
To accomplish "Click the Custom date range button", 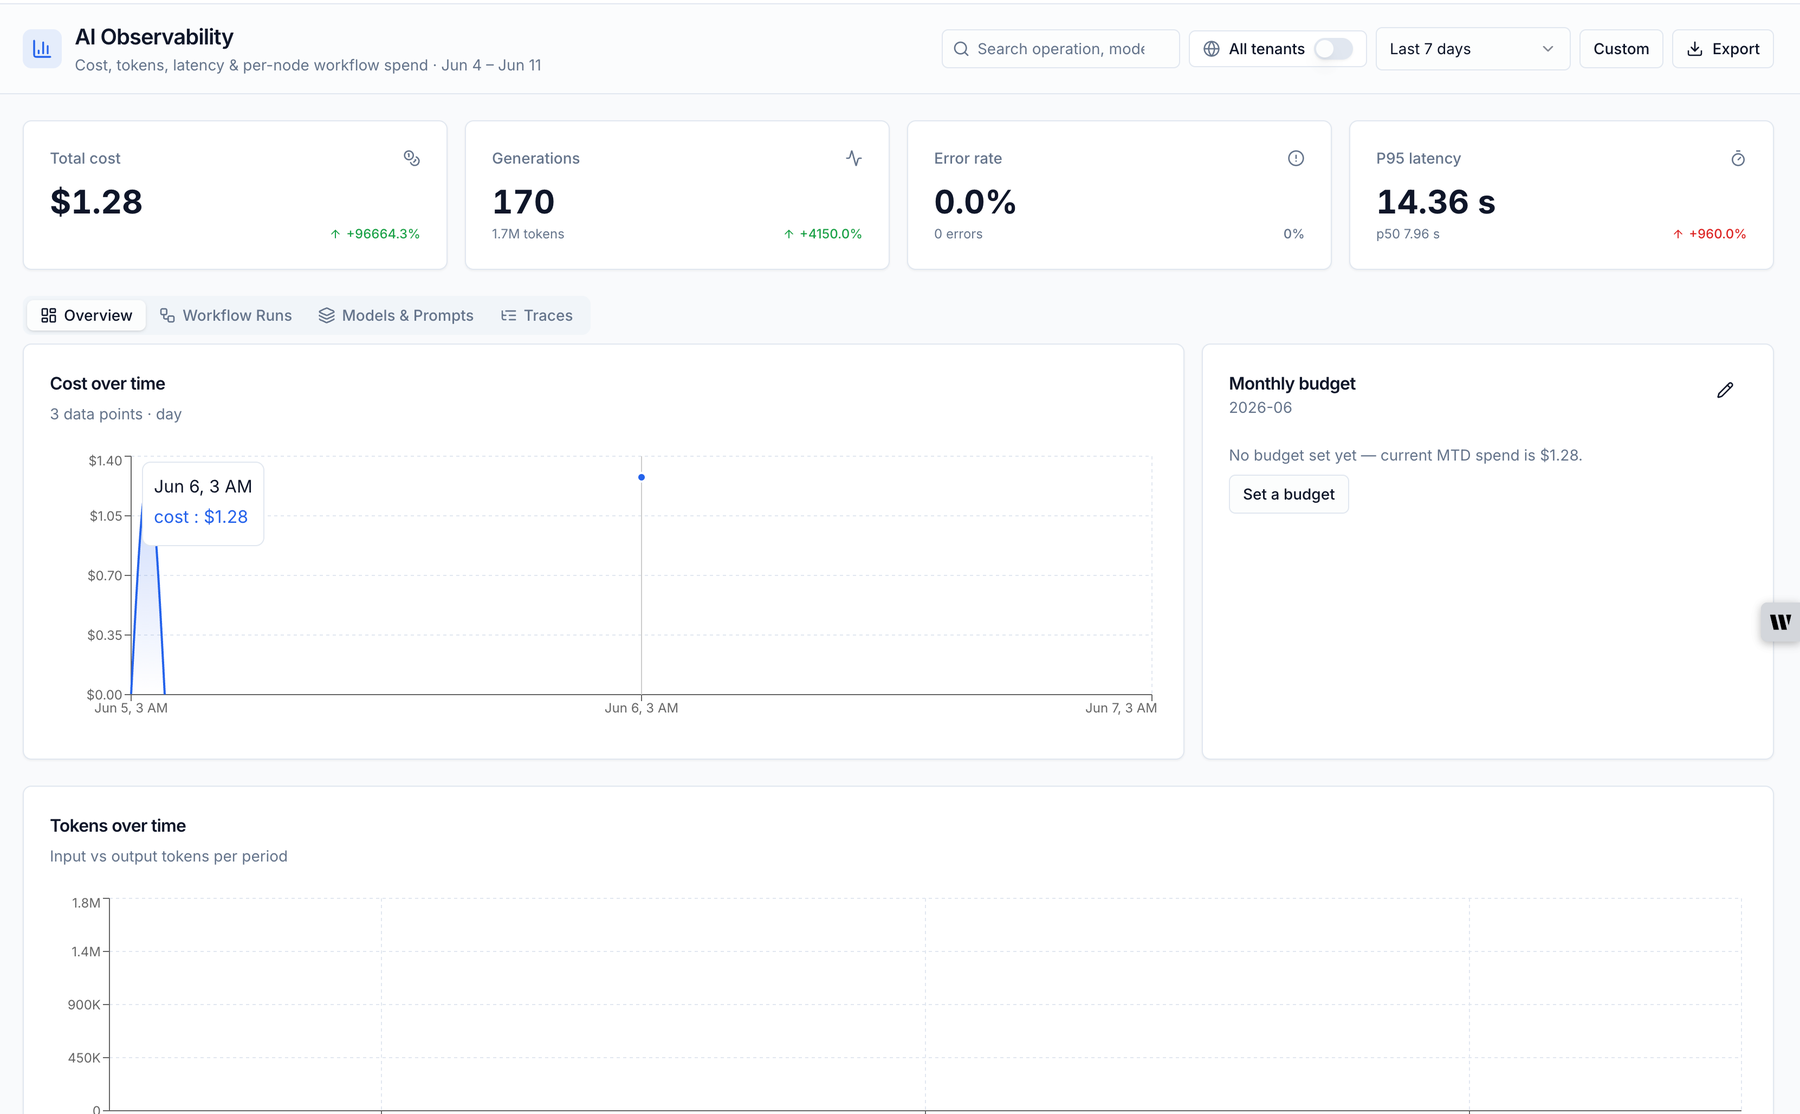I will pyautogui.click(x=1621, y=49).
